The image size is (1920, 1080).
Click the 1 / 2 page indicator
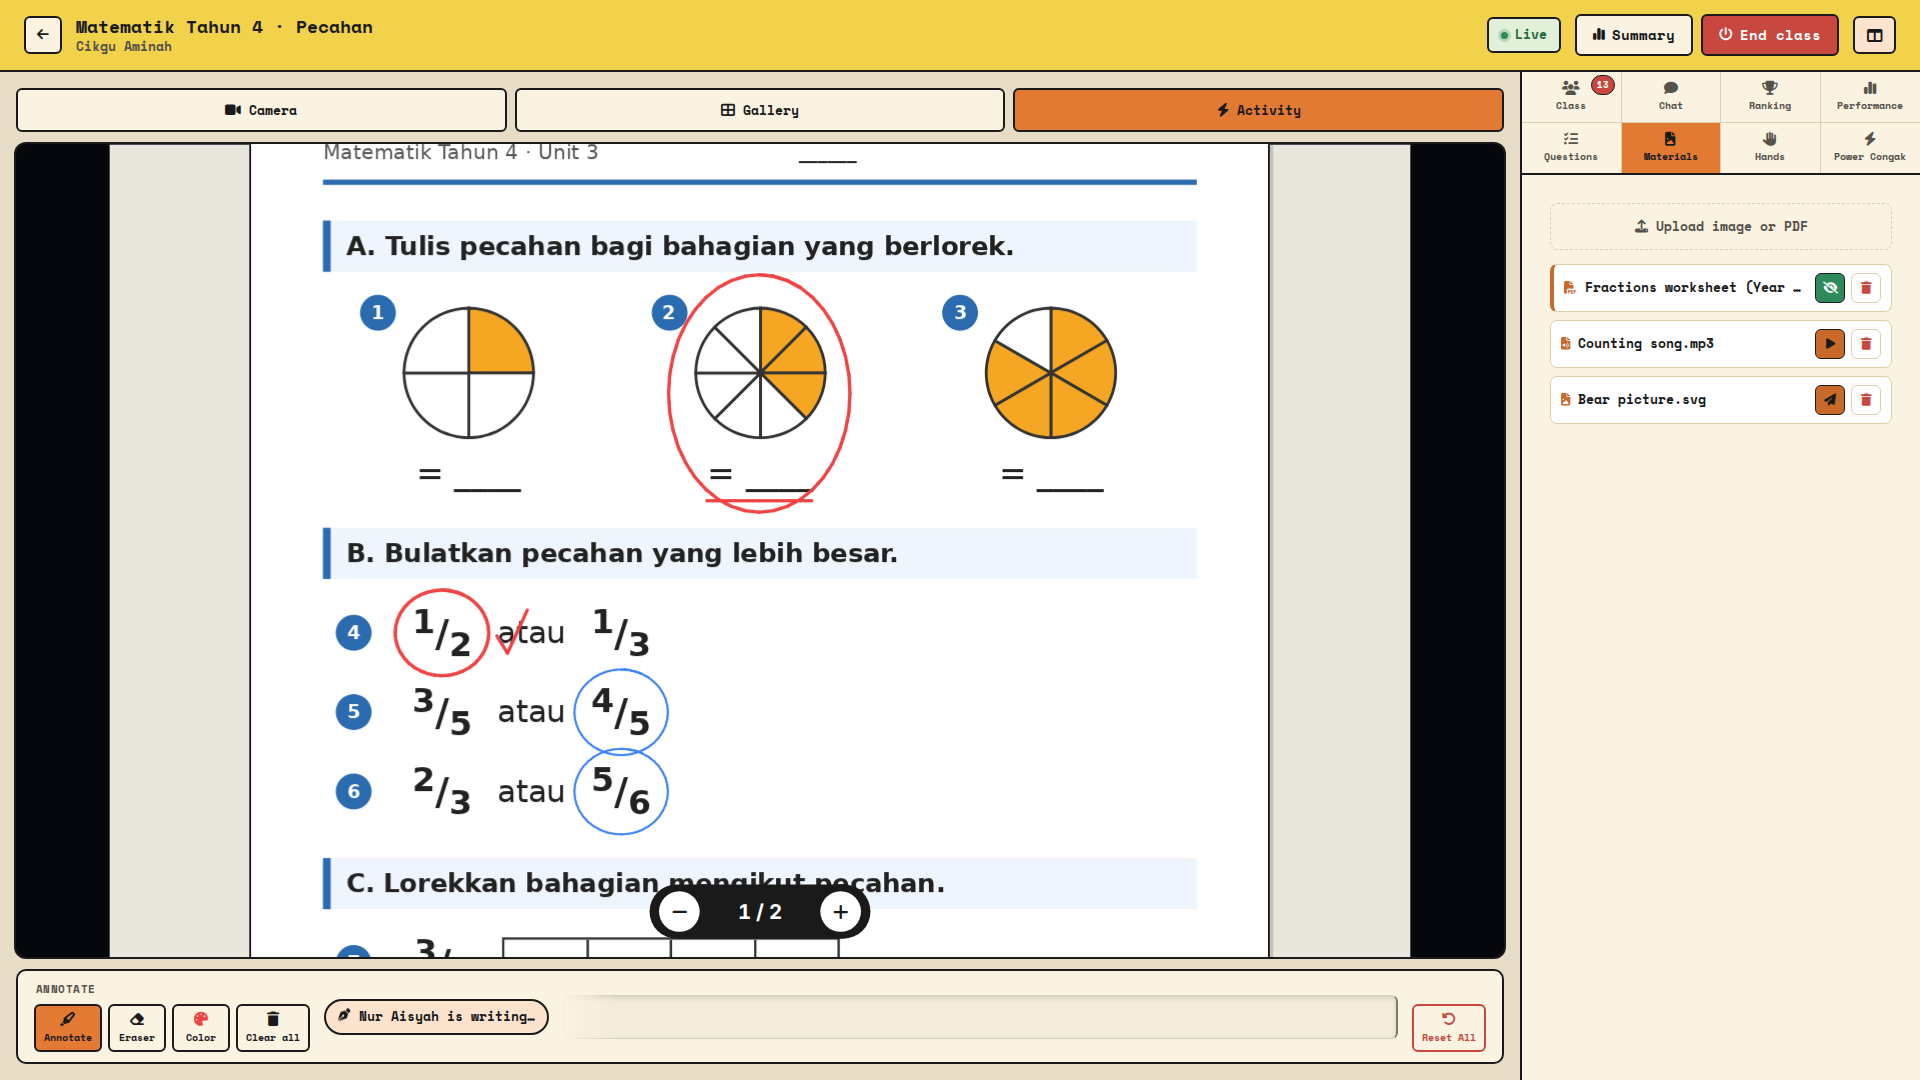click(760, 912)
